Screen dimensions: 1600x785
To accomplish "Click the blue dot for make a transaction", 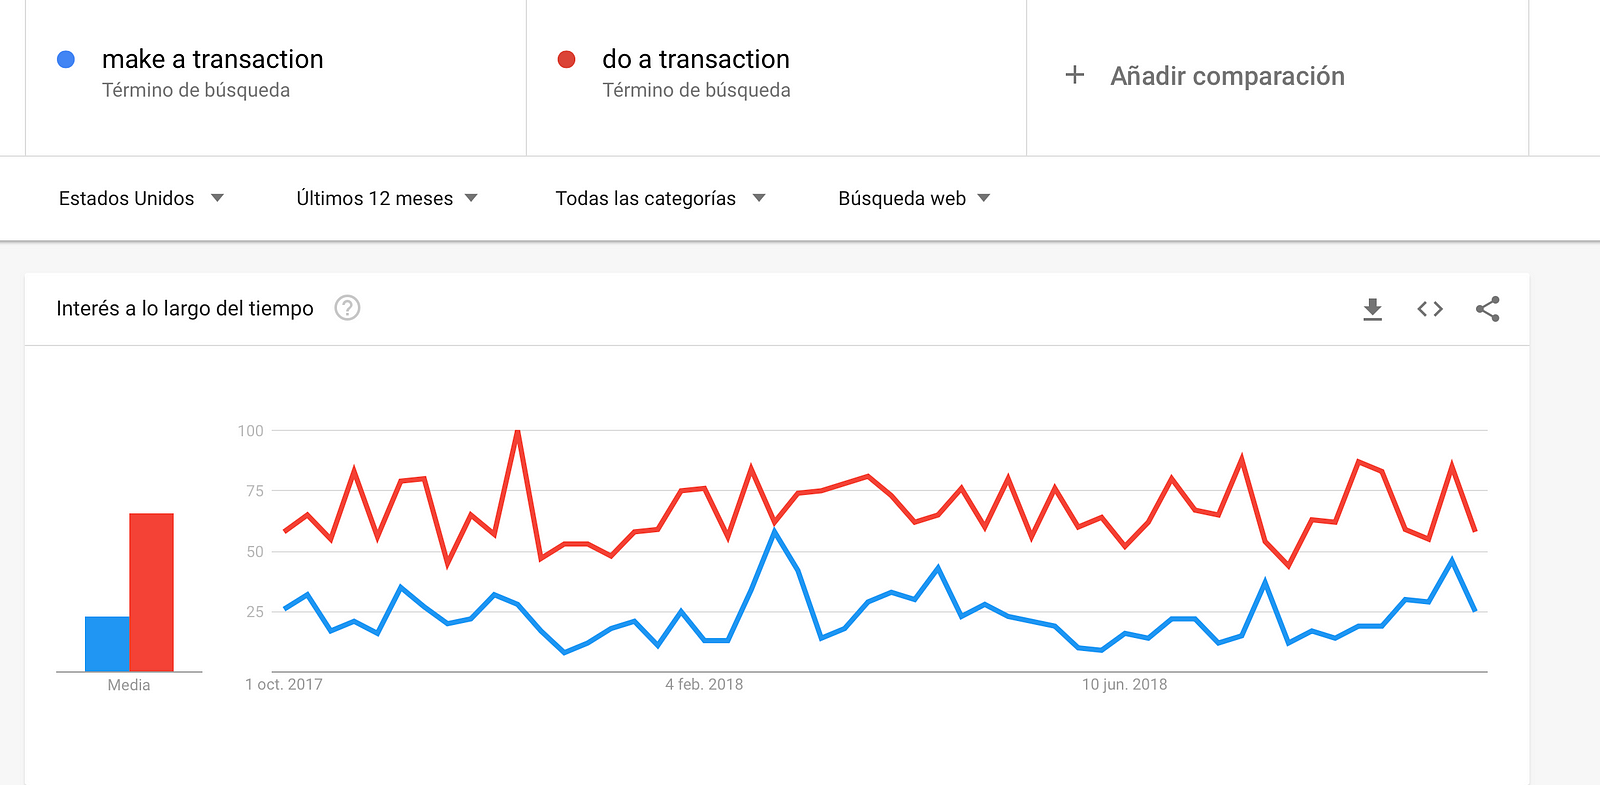I will pos(66,59).
